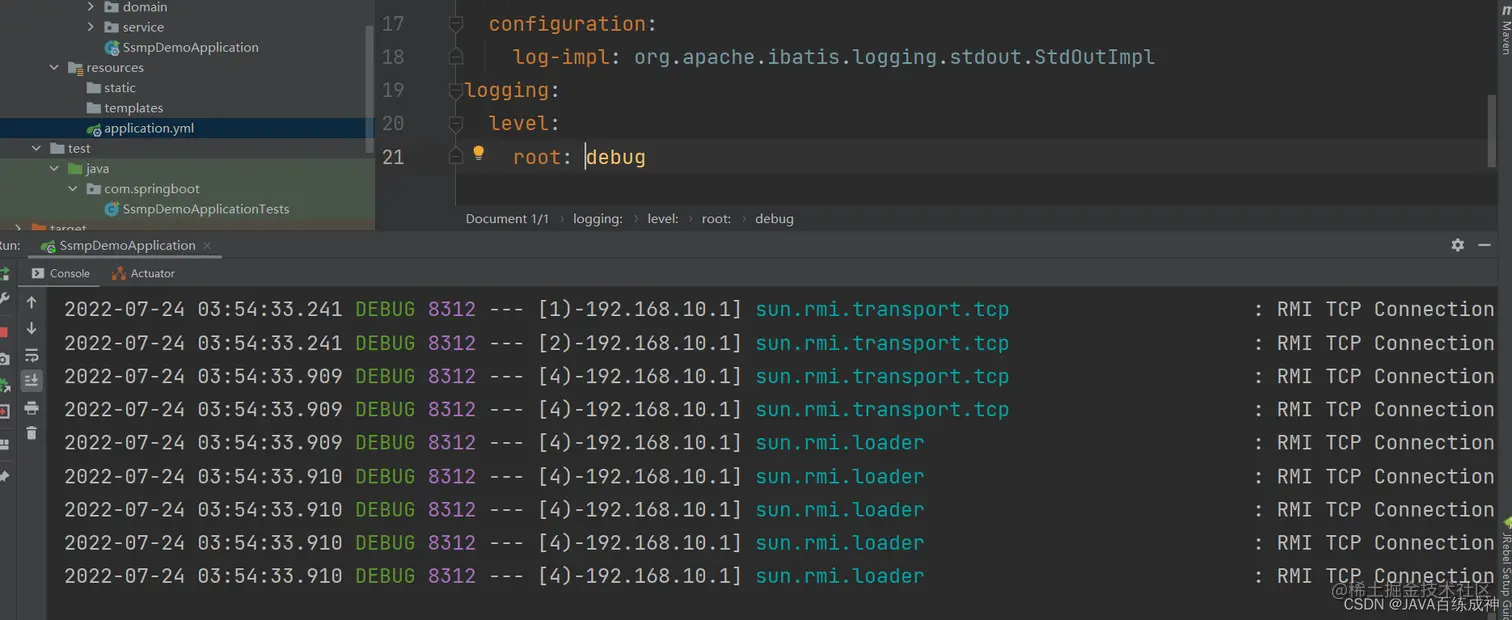1512x620 pixels.
Task: Fold the level block on line 20
Action: click(x=456, y=123)
